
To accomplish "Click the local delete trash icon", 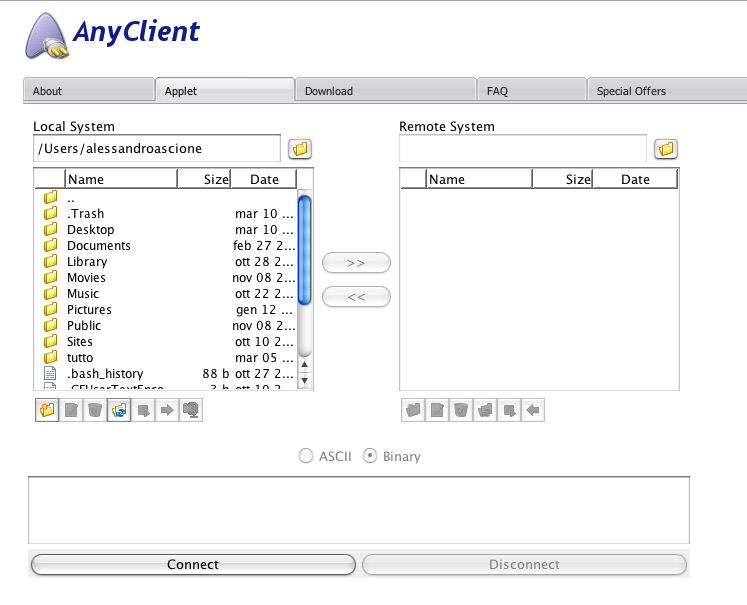I will pyautogui.click(x=95, y=410).
